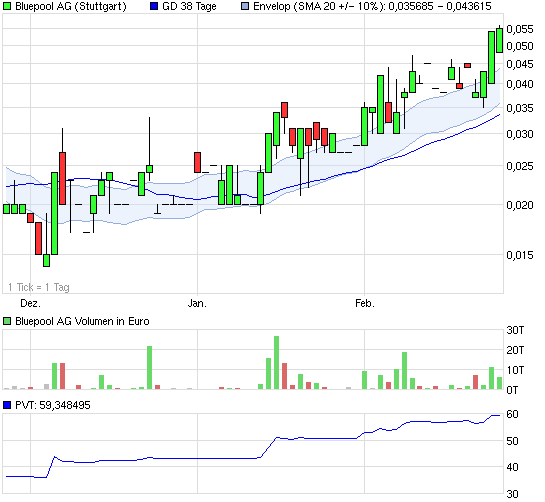Click the tallest February green volume bar
This screenshot has width=545, height=502.
405,371
